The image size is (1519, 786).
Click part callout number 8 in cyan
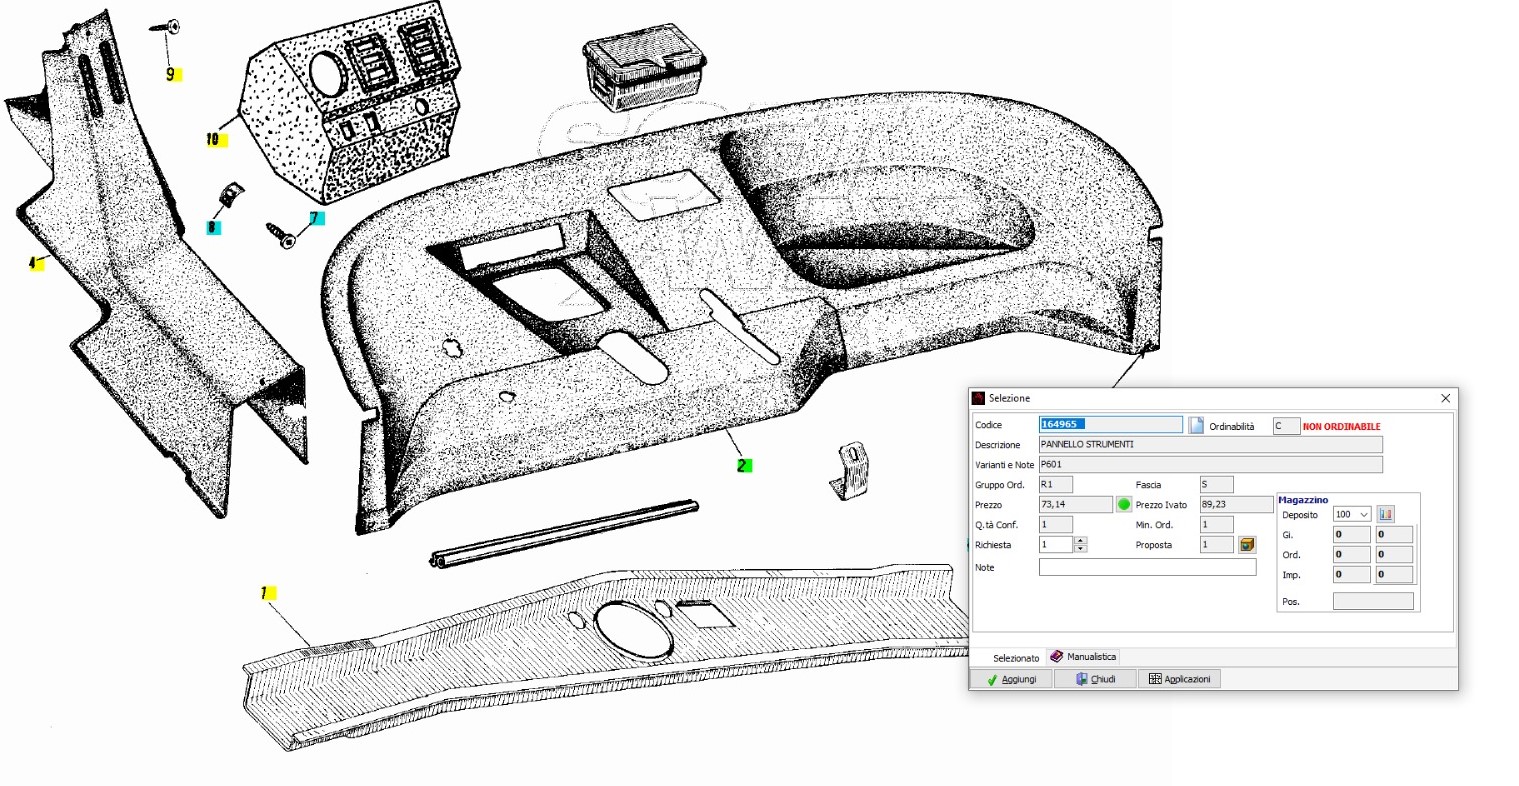[212, 228]
